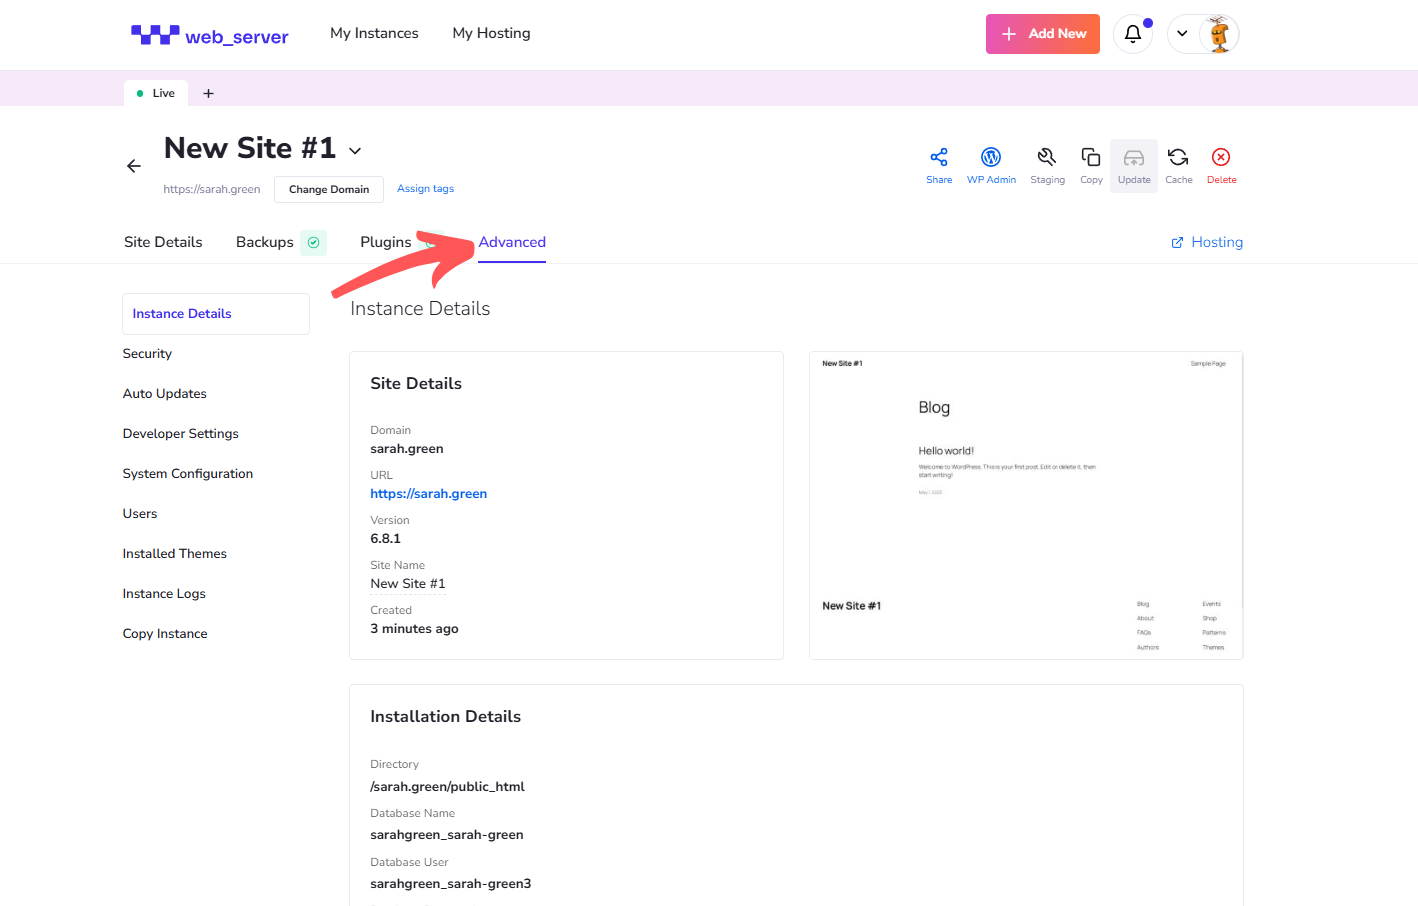
Task: Open the user account dropdown
Action: pyautogui.click(x=1183, y=34)
